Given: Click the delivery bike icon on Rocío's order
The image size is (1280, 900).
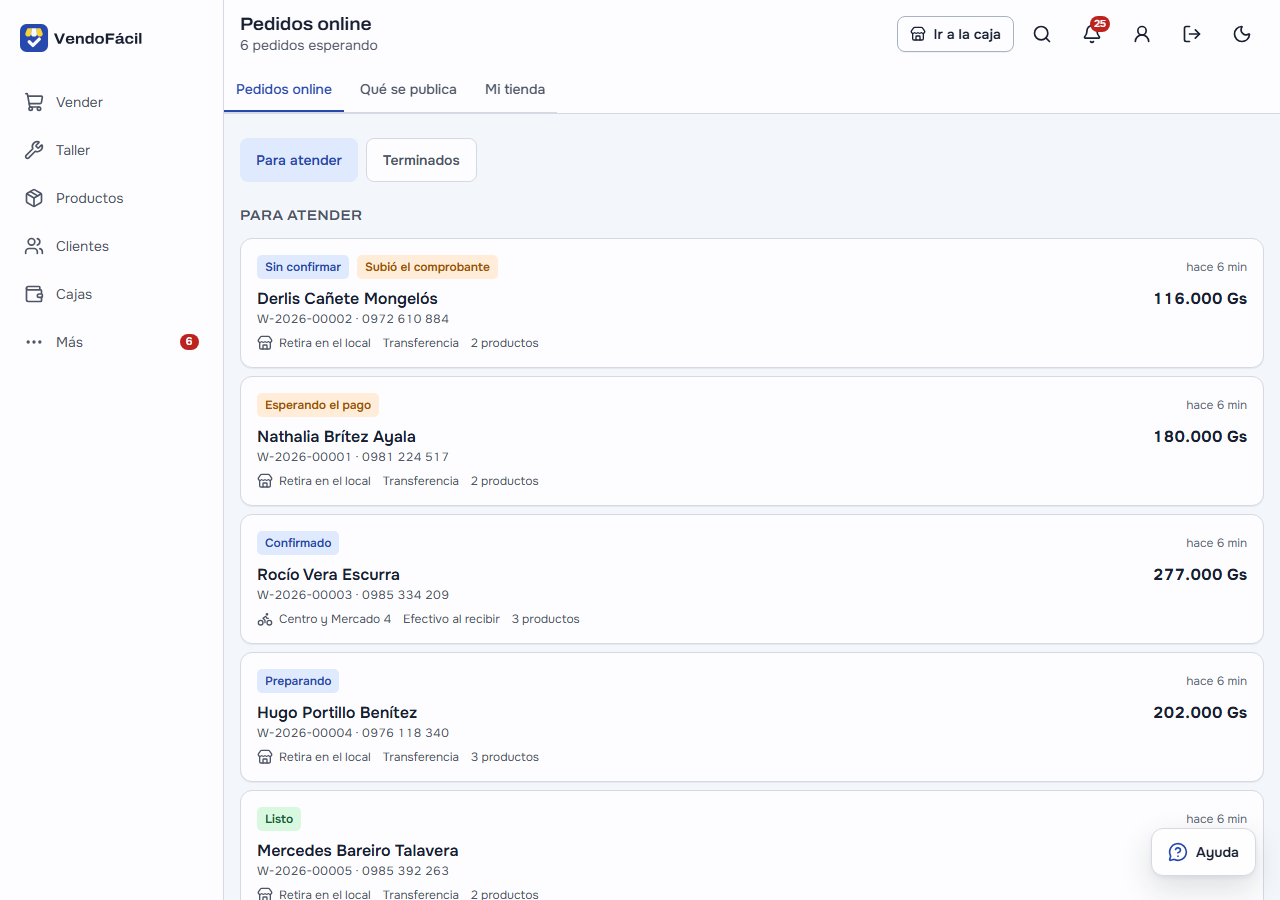Looking at the screenshot, I should pos(265,619).
